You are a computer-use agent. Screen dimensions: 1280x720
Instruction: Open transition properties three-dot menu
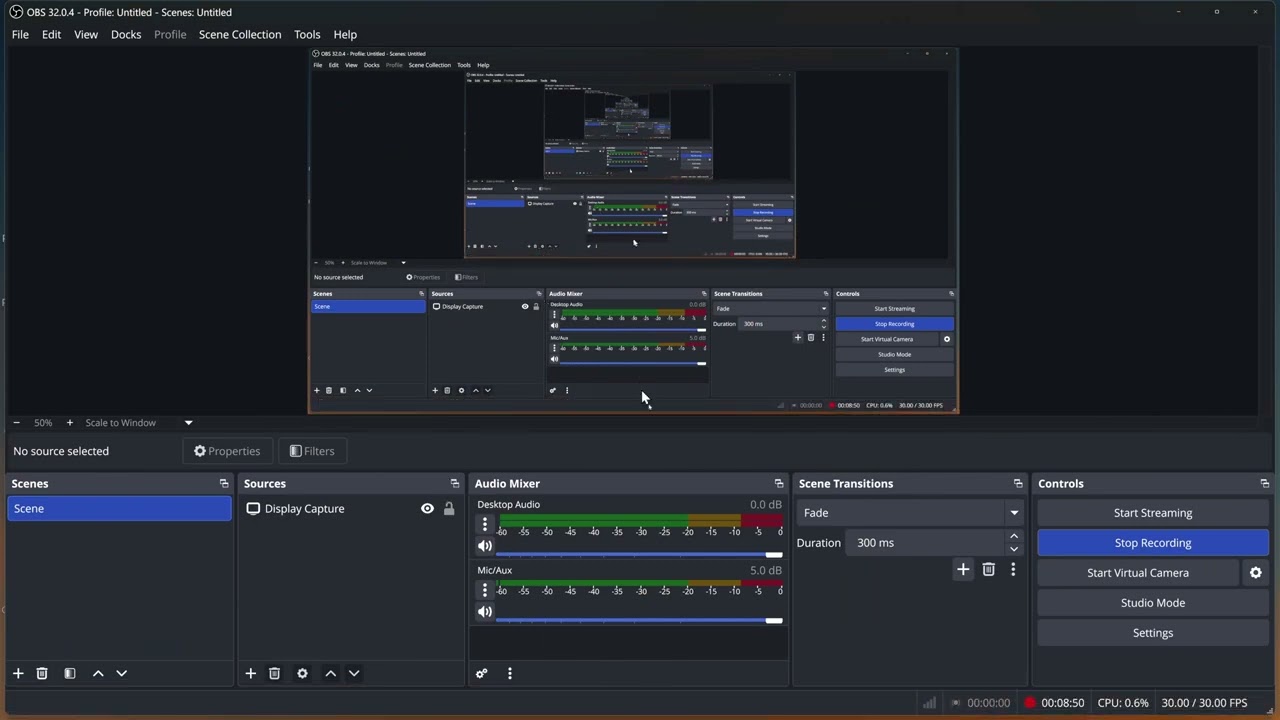[x=1013, y=569]
